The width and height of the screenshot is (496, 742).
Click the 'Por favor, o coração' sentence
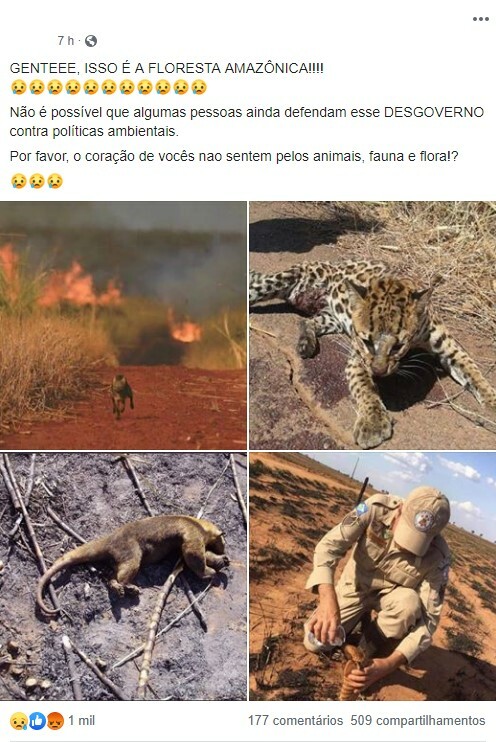point(234,156)
